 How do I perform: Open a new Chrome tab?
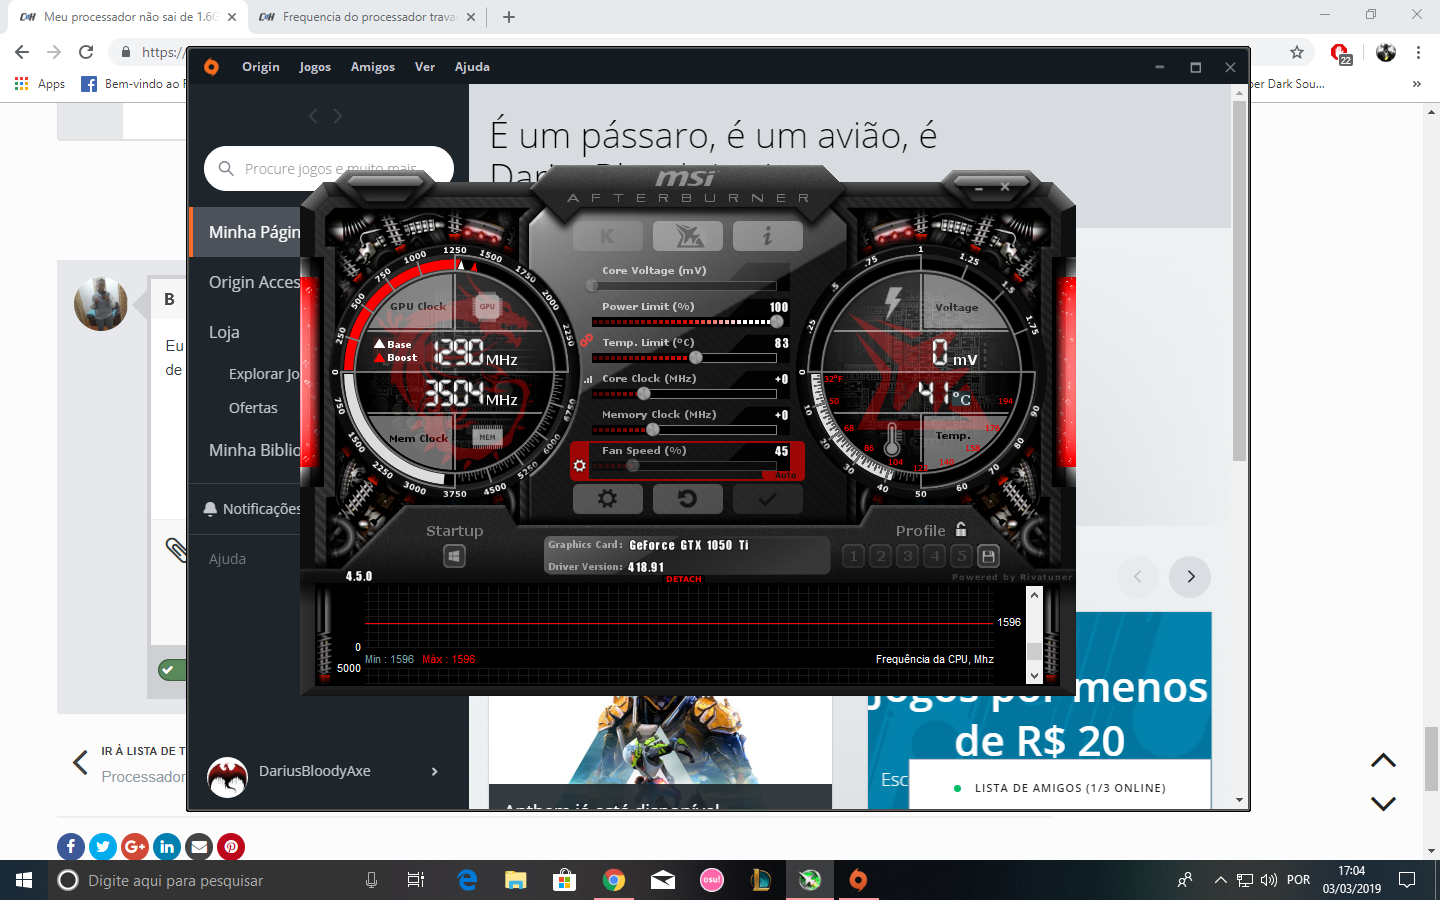(508, 17)
